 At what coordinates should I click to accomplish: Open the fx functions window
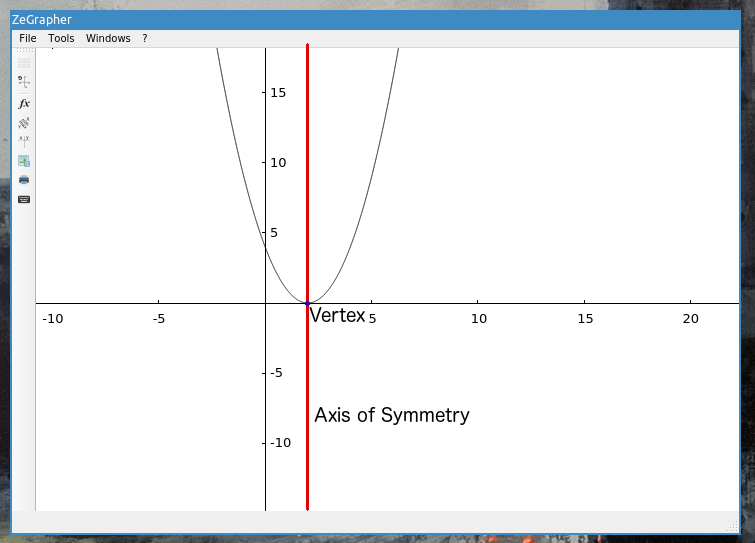pos(24,103)
